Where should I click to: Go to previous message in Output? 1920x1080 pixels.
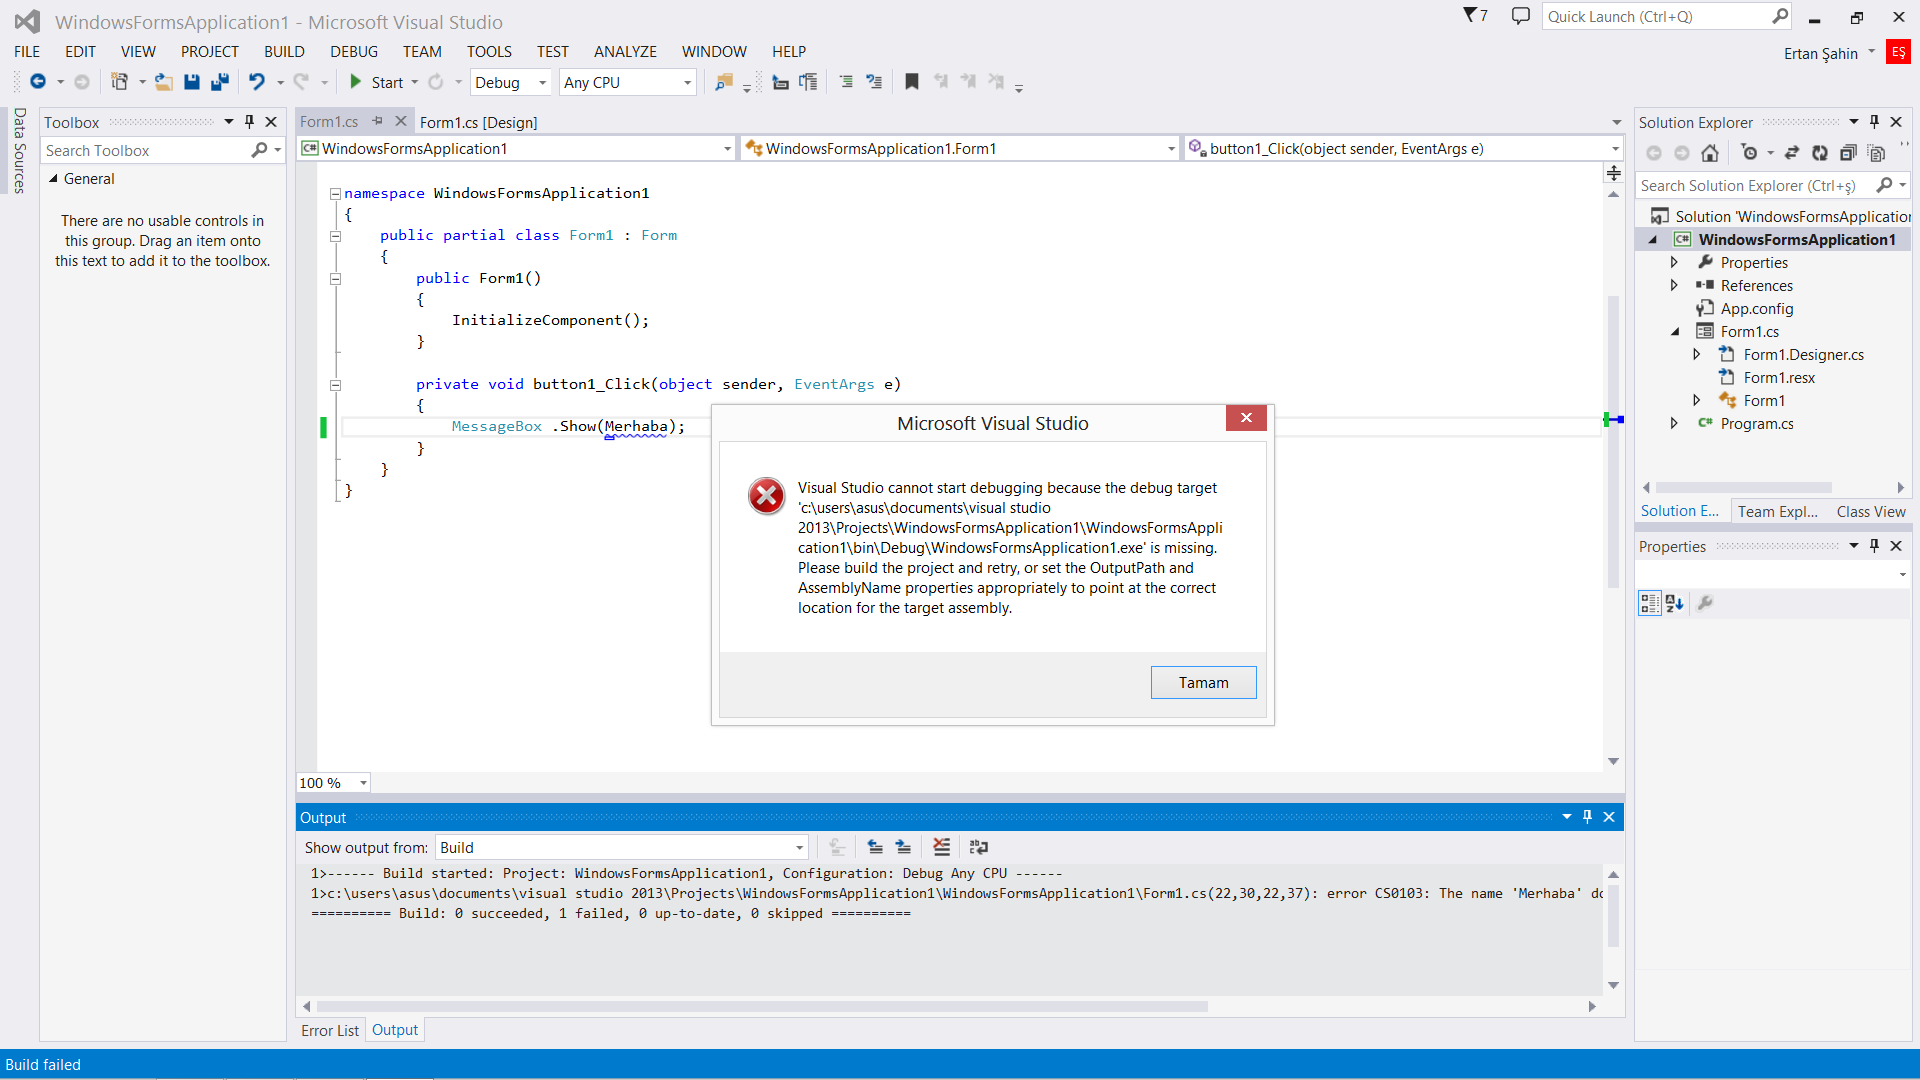tap(875, 847)
